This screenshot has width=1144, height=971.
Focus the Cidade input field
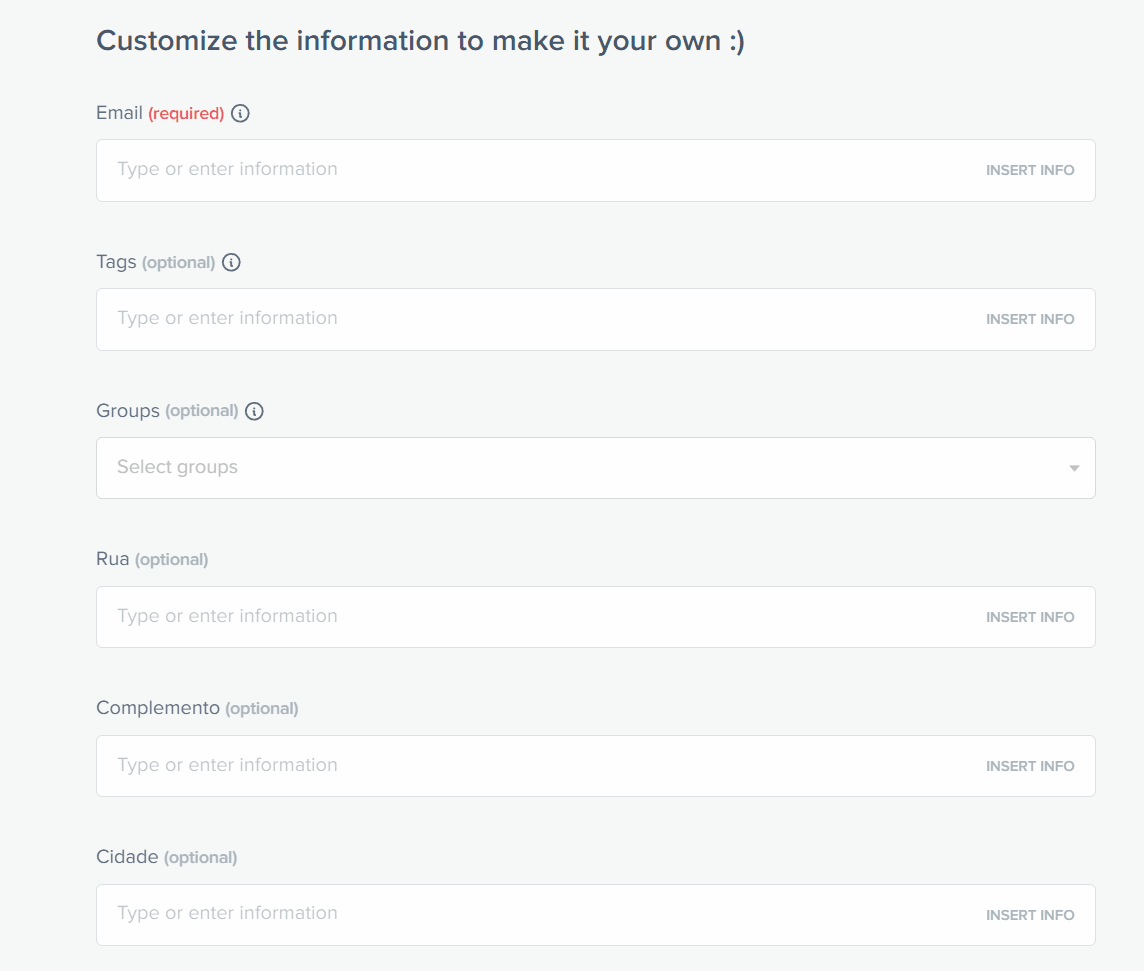[x=595, y=915]
